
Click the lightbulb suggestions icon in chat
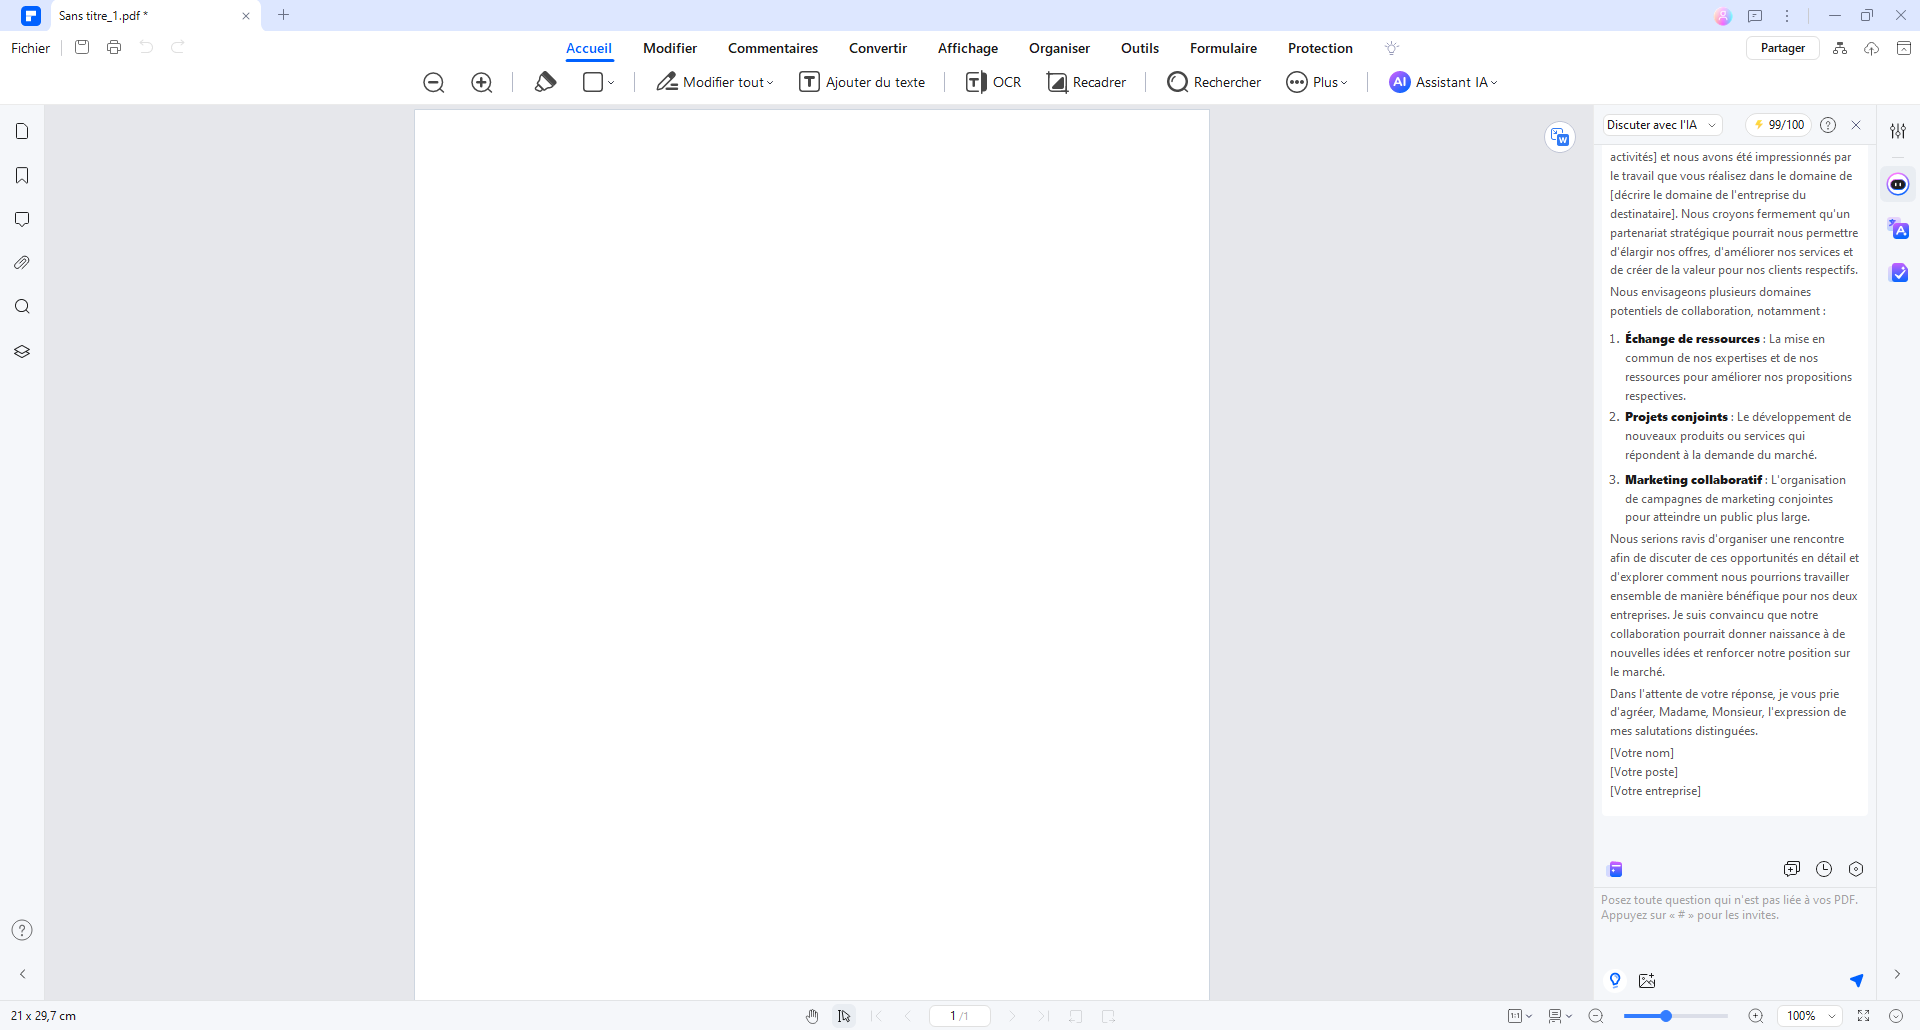click(1615, 980)
